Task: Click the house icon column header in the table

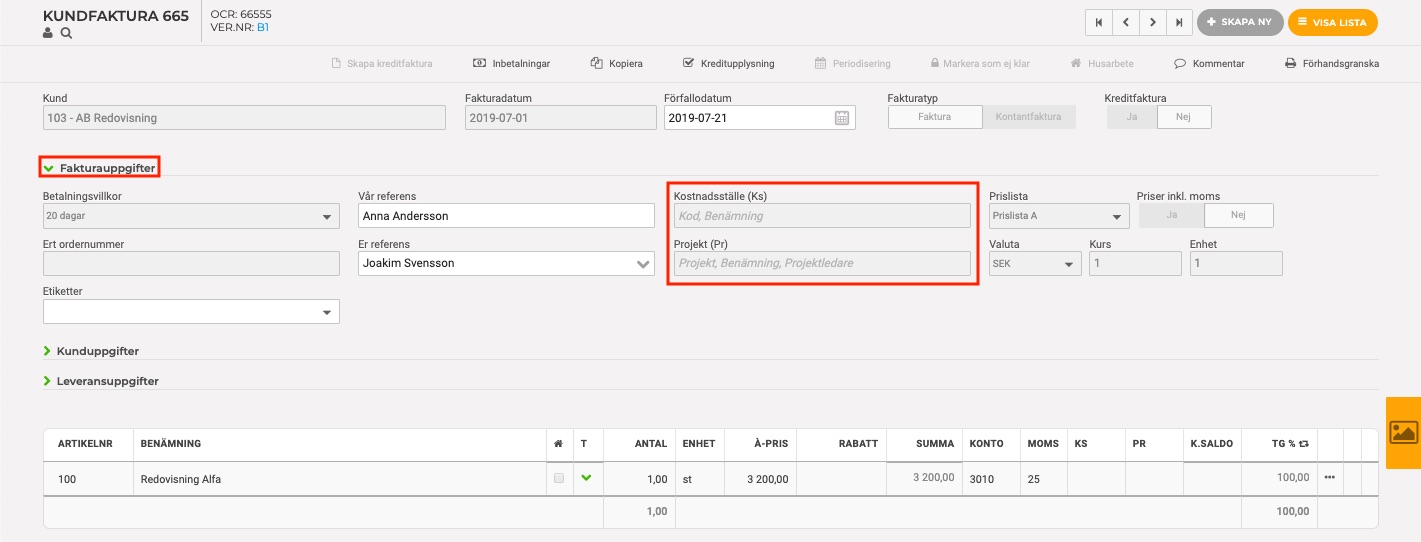Action: point(558,443)
